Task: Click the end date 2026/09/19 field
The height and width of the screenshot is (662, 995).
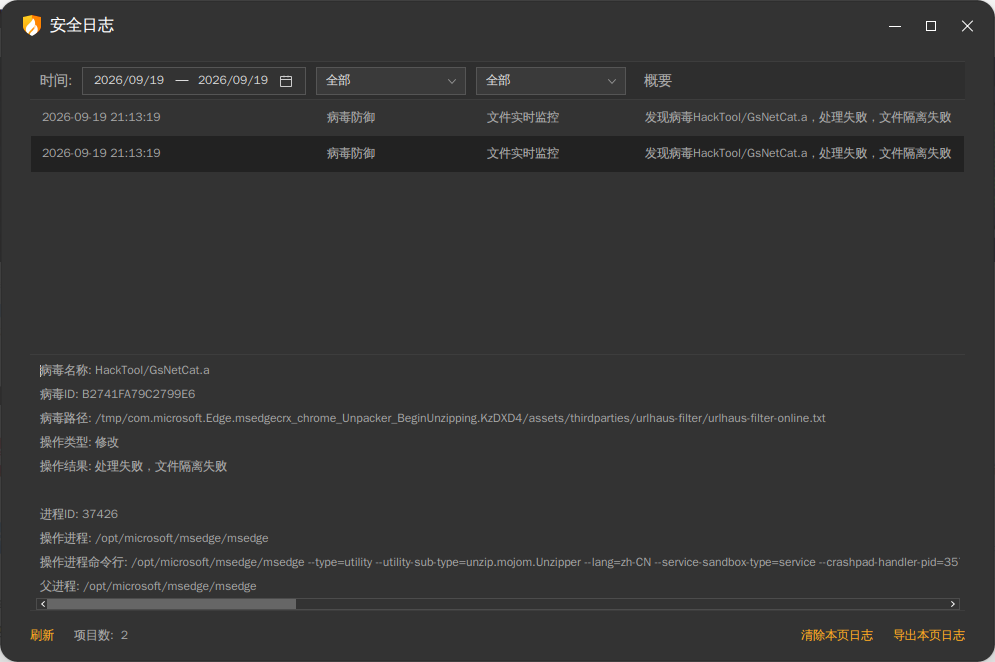Action: 233,80
